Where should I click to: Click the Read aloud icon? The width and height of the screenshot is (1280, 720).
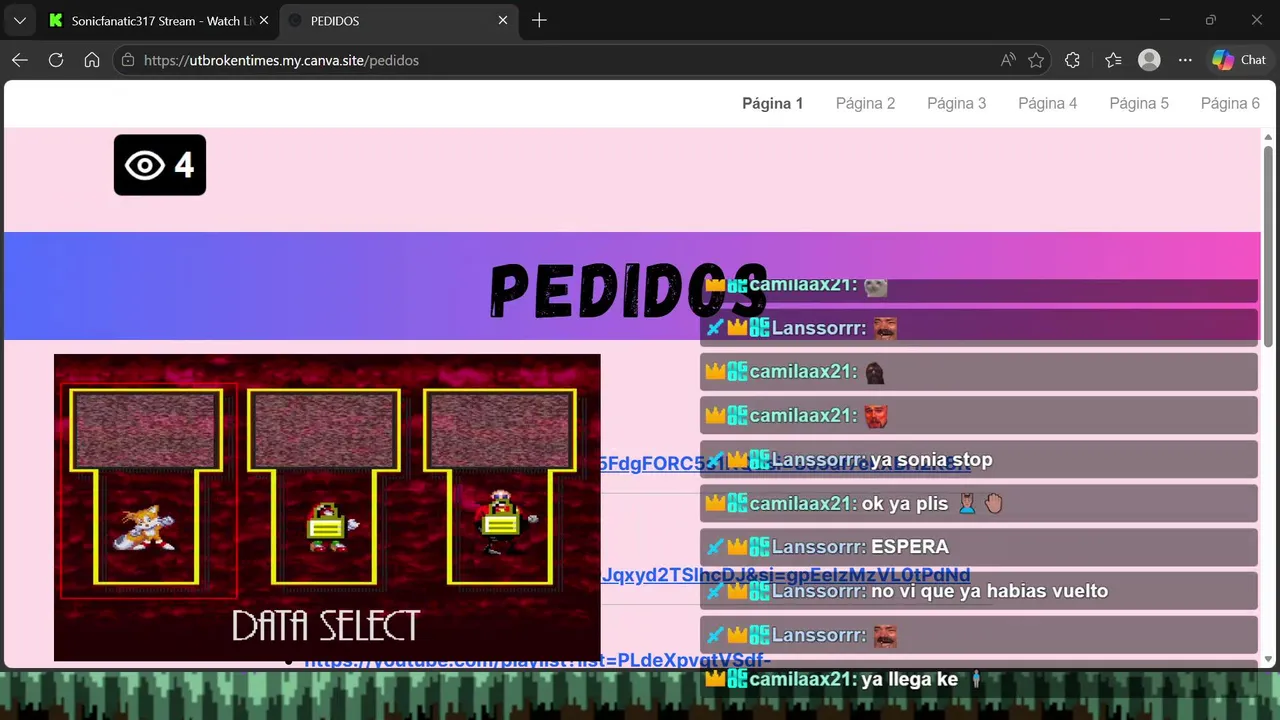(x=1008, y=60)
